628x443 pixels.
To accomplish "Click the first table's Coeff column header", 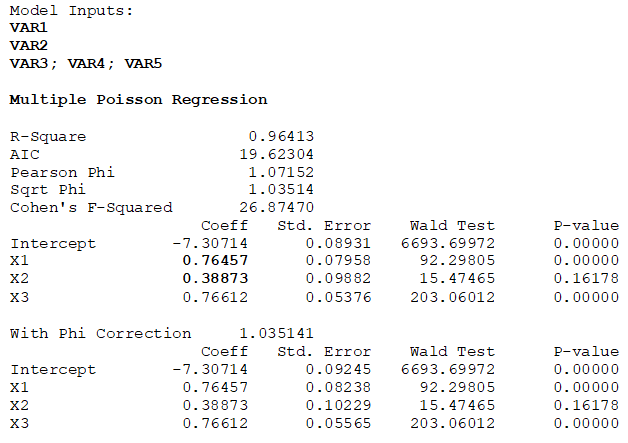I will tap(224, 226).
